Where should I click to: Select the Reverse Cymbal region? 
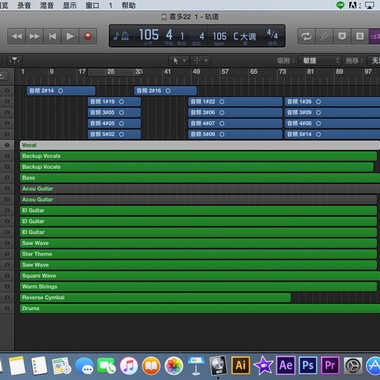[155, 298]
